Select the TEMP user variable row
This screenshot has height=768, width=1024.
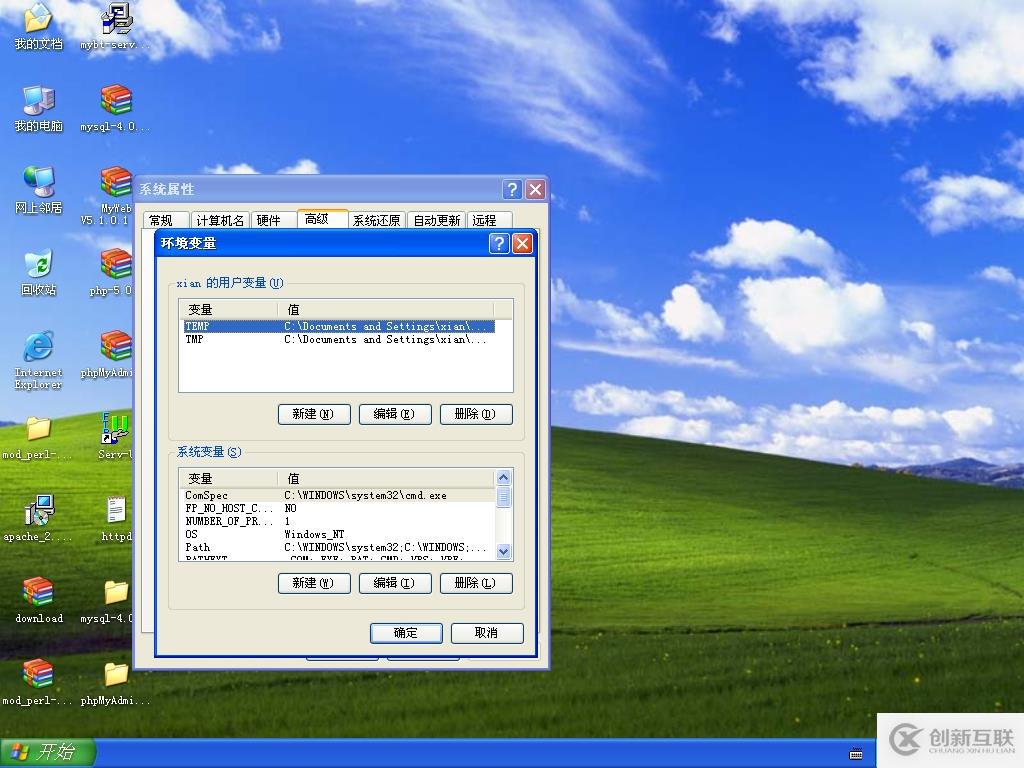pyautogui.click(x=230, y=326)
